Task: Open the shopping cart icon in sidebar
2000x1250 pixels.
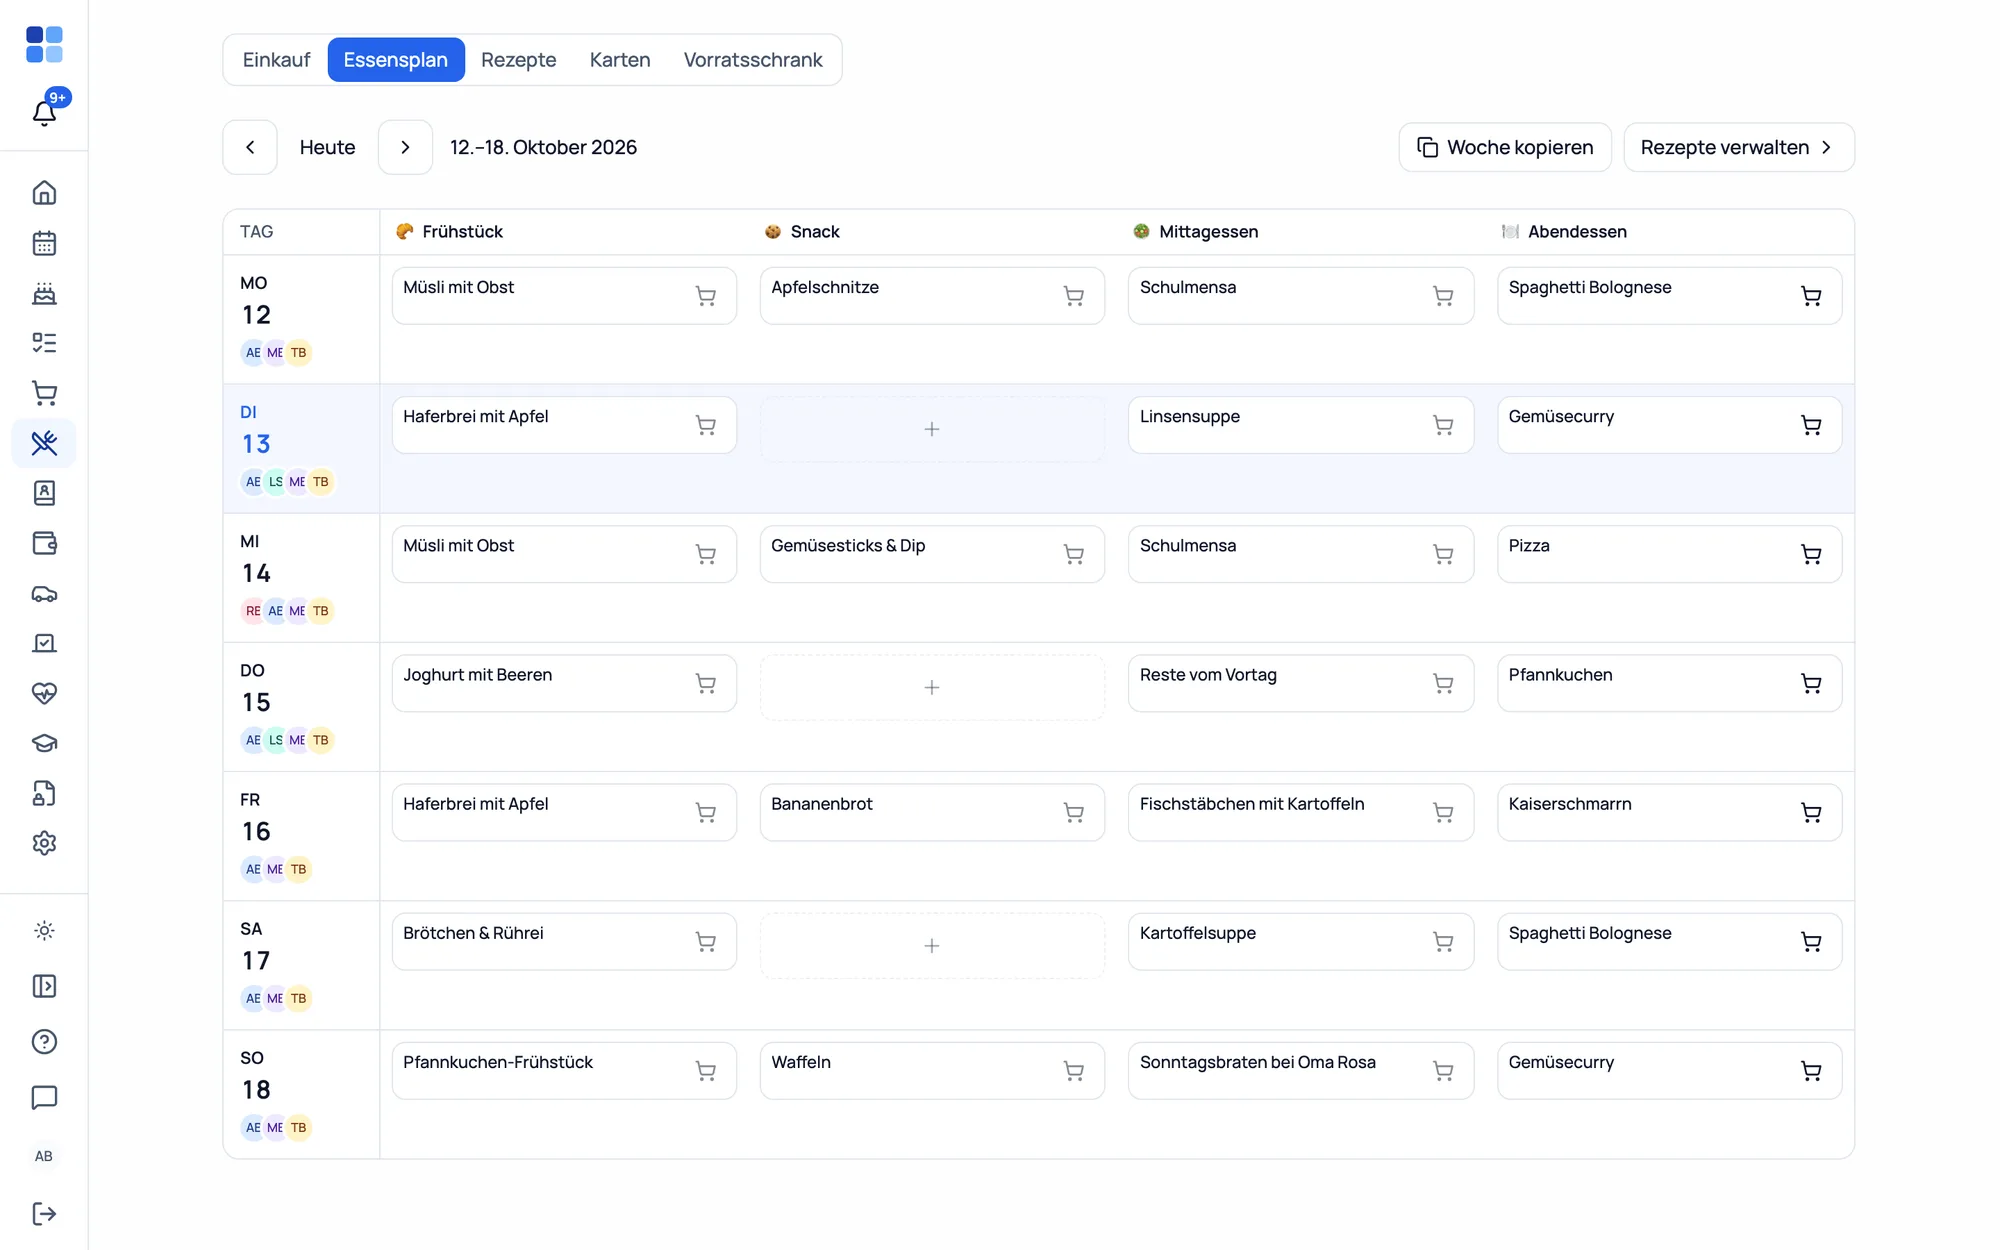Action: [x=44, y=393]
